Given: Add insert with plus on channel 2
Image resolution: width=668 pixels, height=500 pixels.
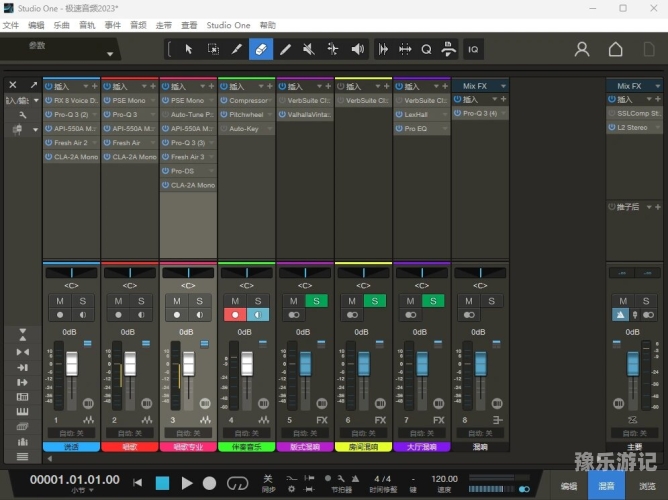Looking at the screenshot, I should pos(153,86).
